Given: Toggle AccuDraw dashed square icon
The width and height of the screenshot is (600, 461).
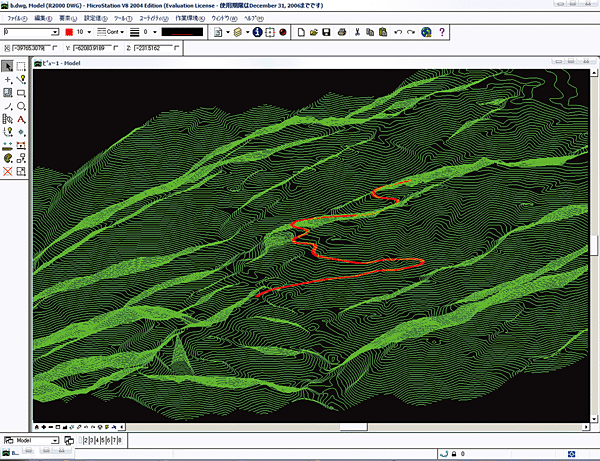Looking at the screenshot, I should tap(270, 32).
